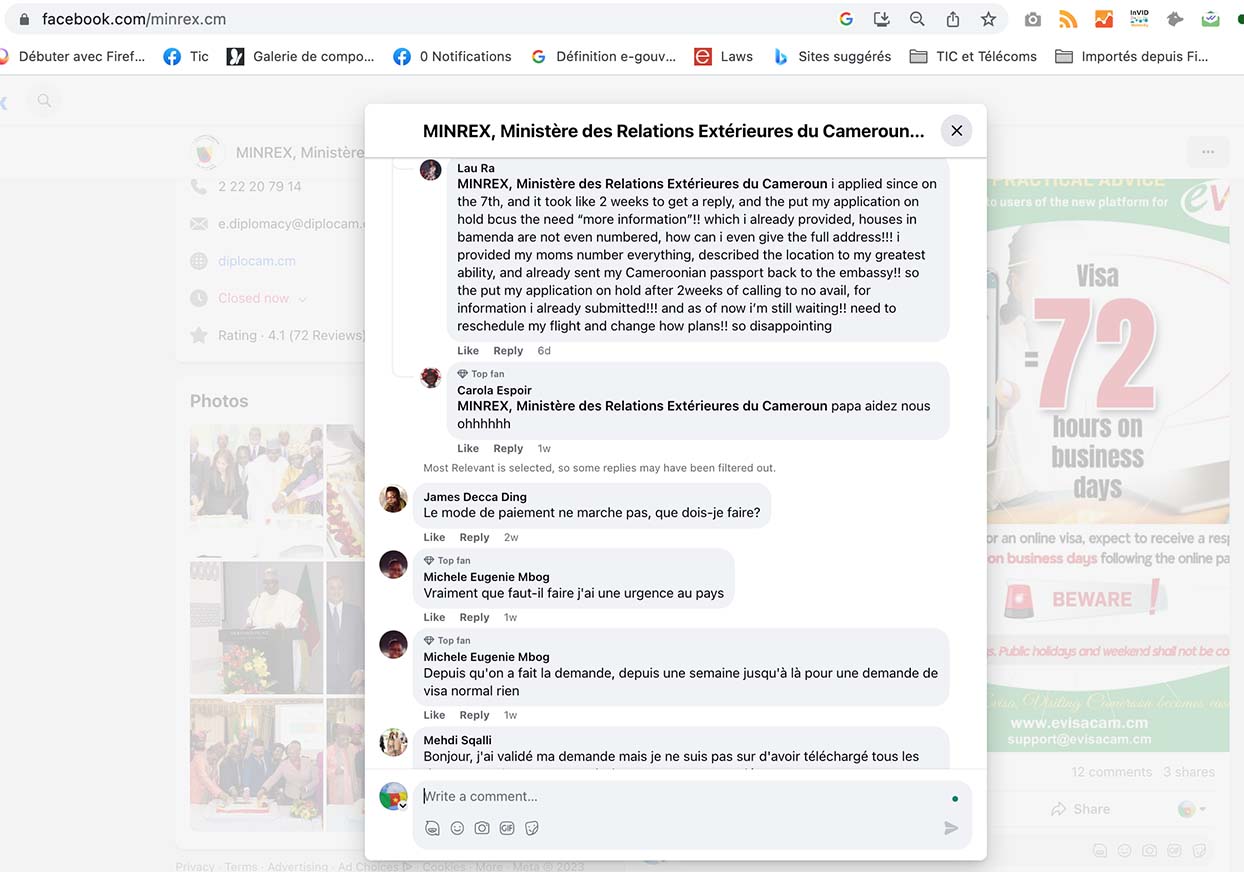This screenshot has height=872, width=1244.
Task: Open the RSS feed extension
Action: (x=1068, y=19)
